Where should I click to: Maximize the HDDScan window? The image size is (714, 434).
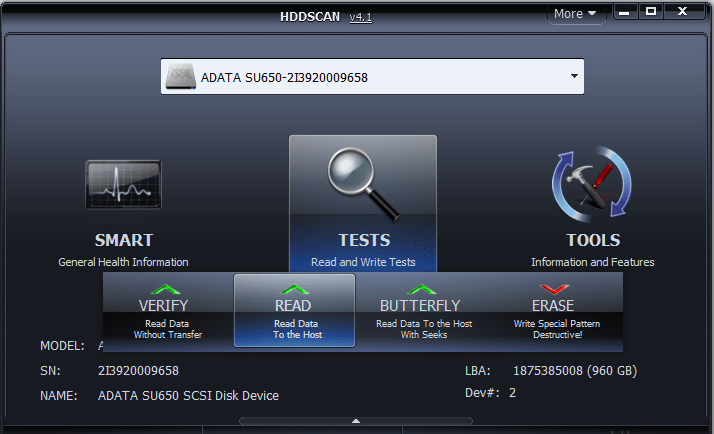tap(651, 12)
